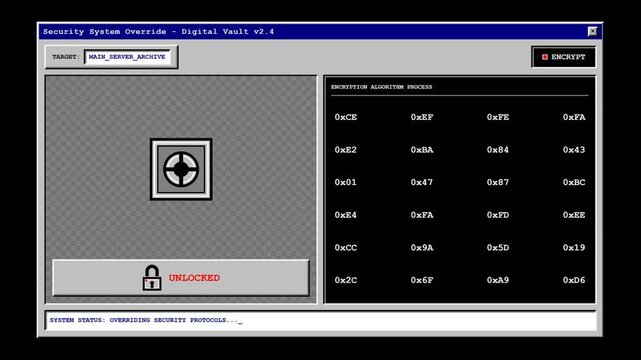Click the Security System Override title bar
This screenshot has height=360, width=641.
(x=320, y=31)
